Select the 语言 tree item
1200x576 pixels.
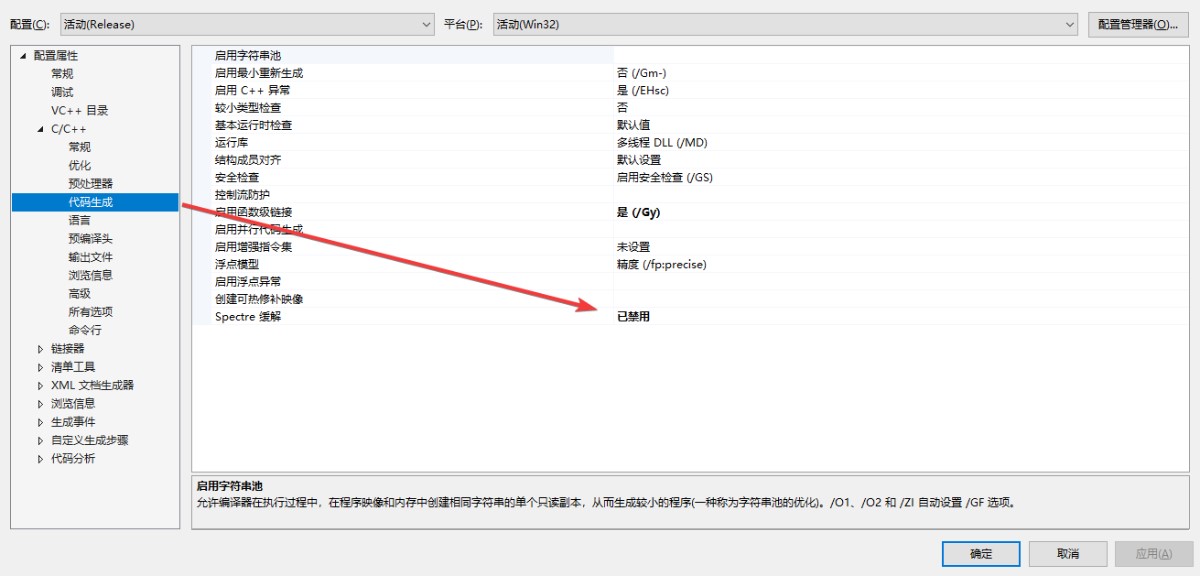pos(79,220)
